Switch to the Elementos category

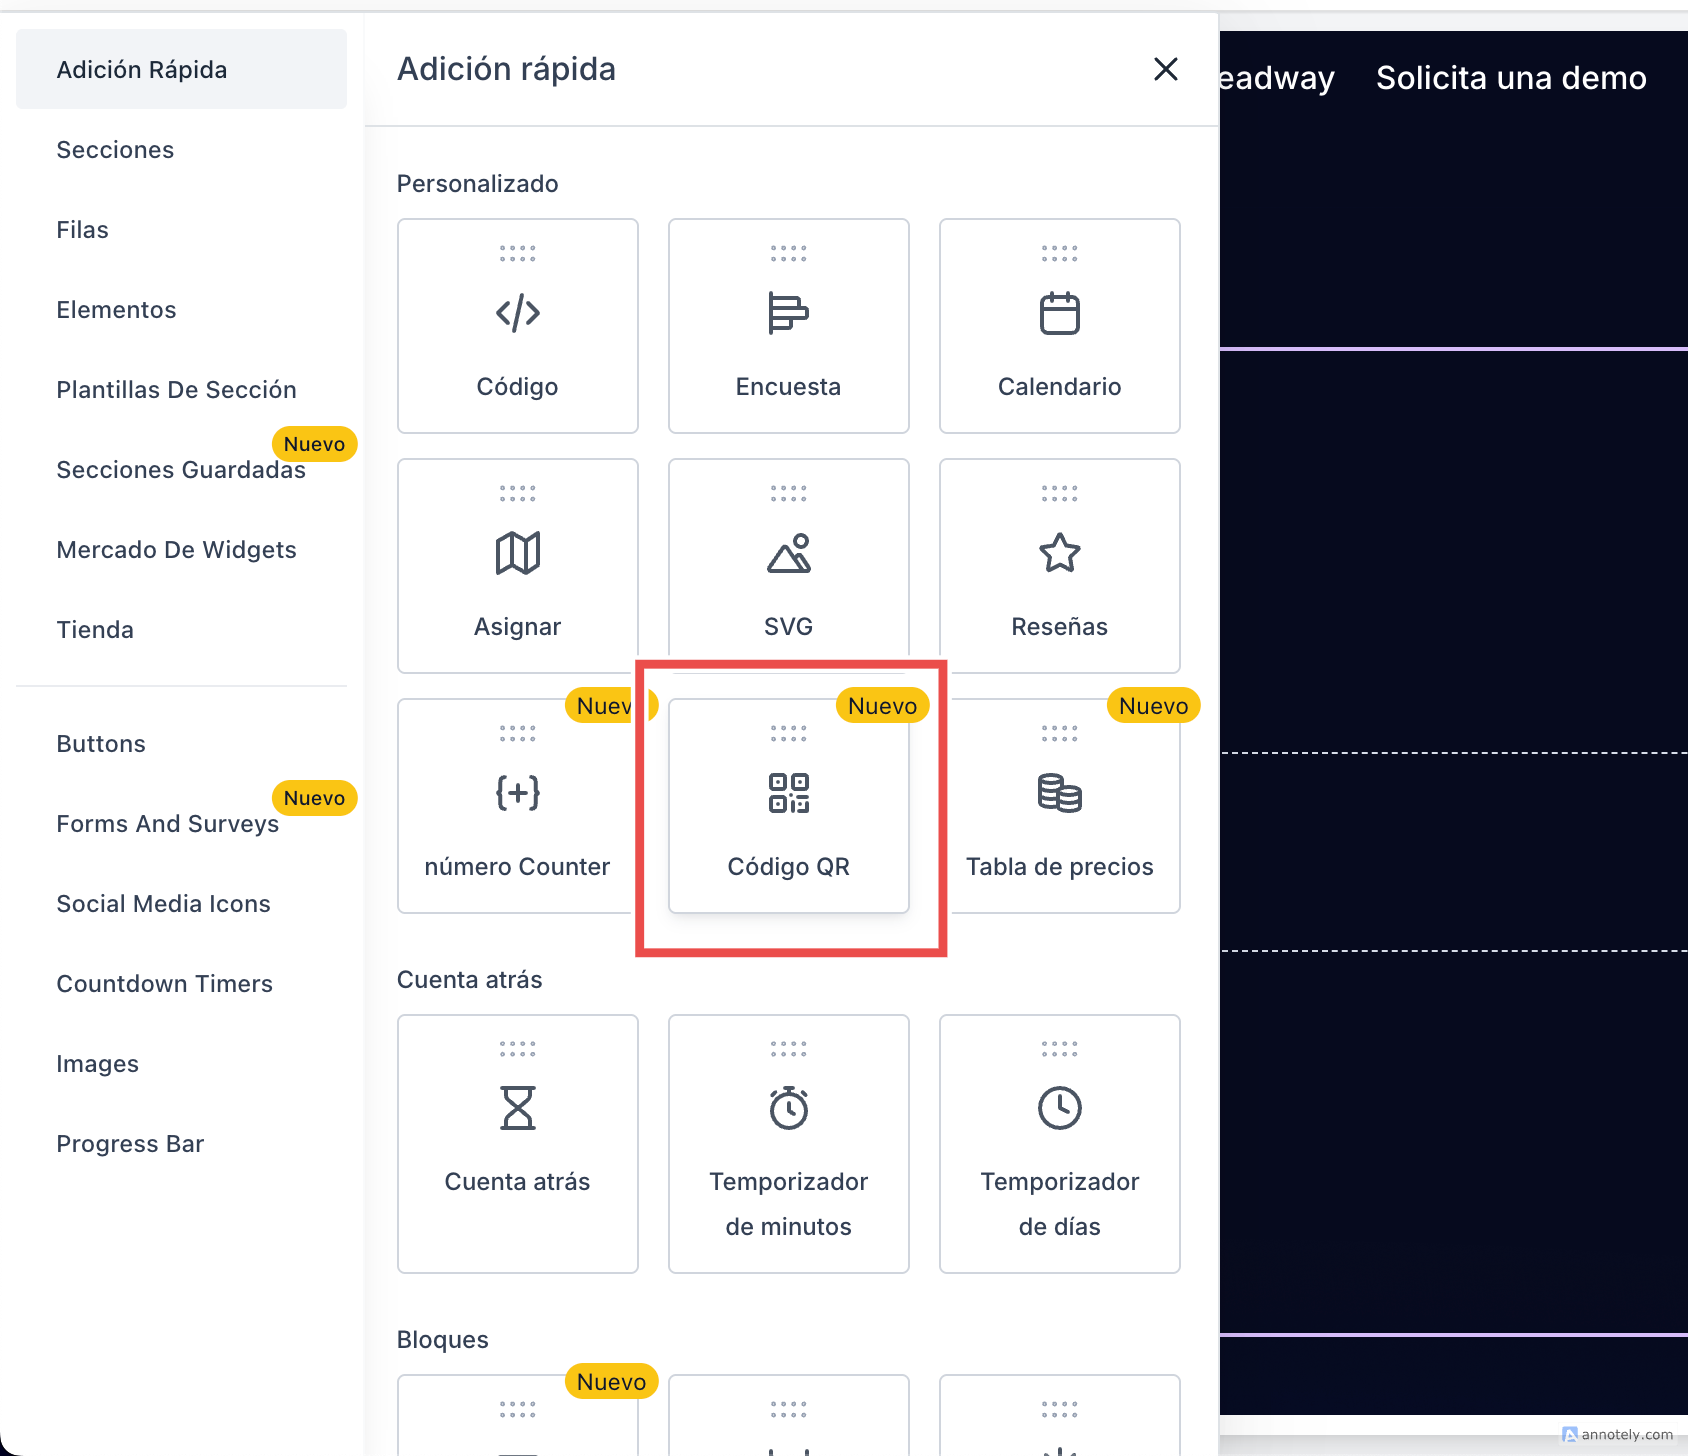[x=116, y=310]
